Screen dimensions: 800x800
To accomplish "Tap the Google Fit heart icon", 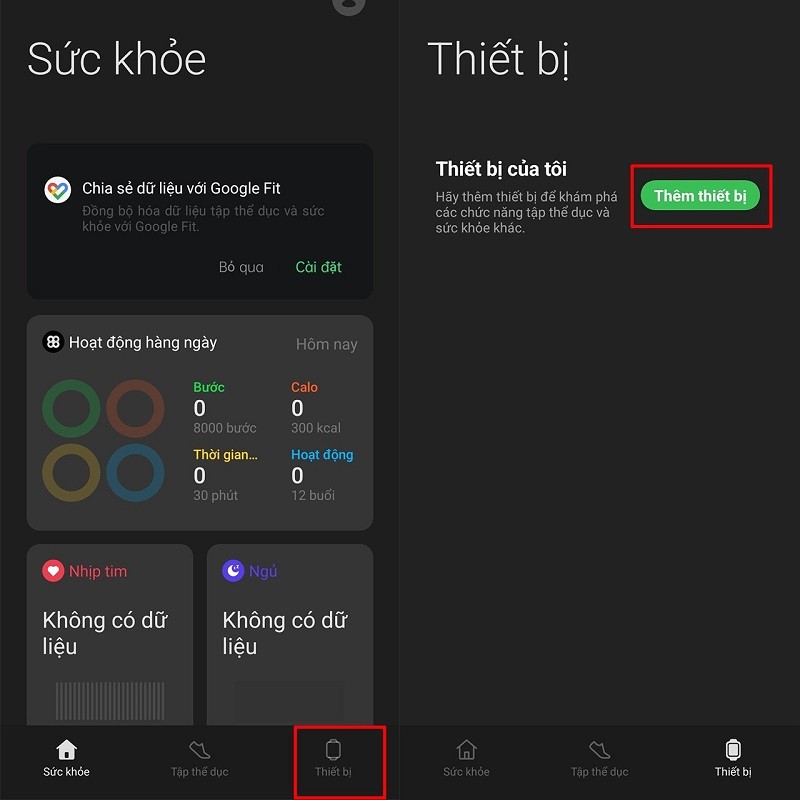I will (58, 190).
